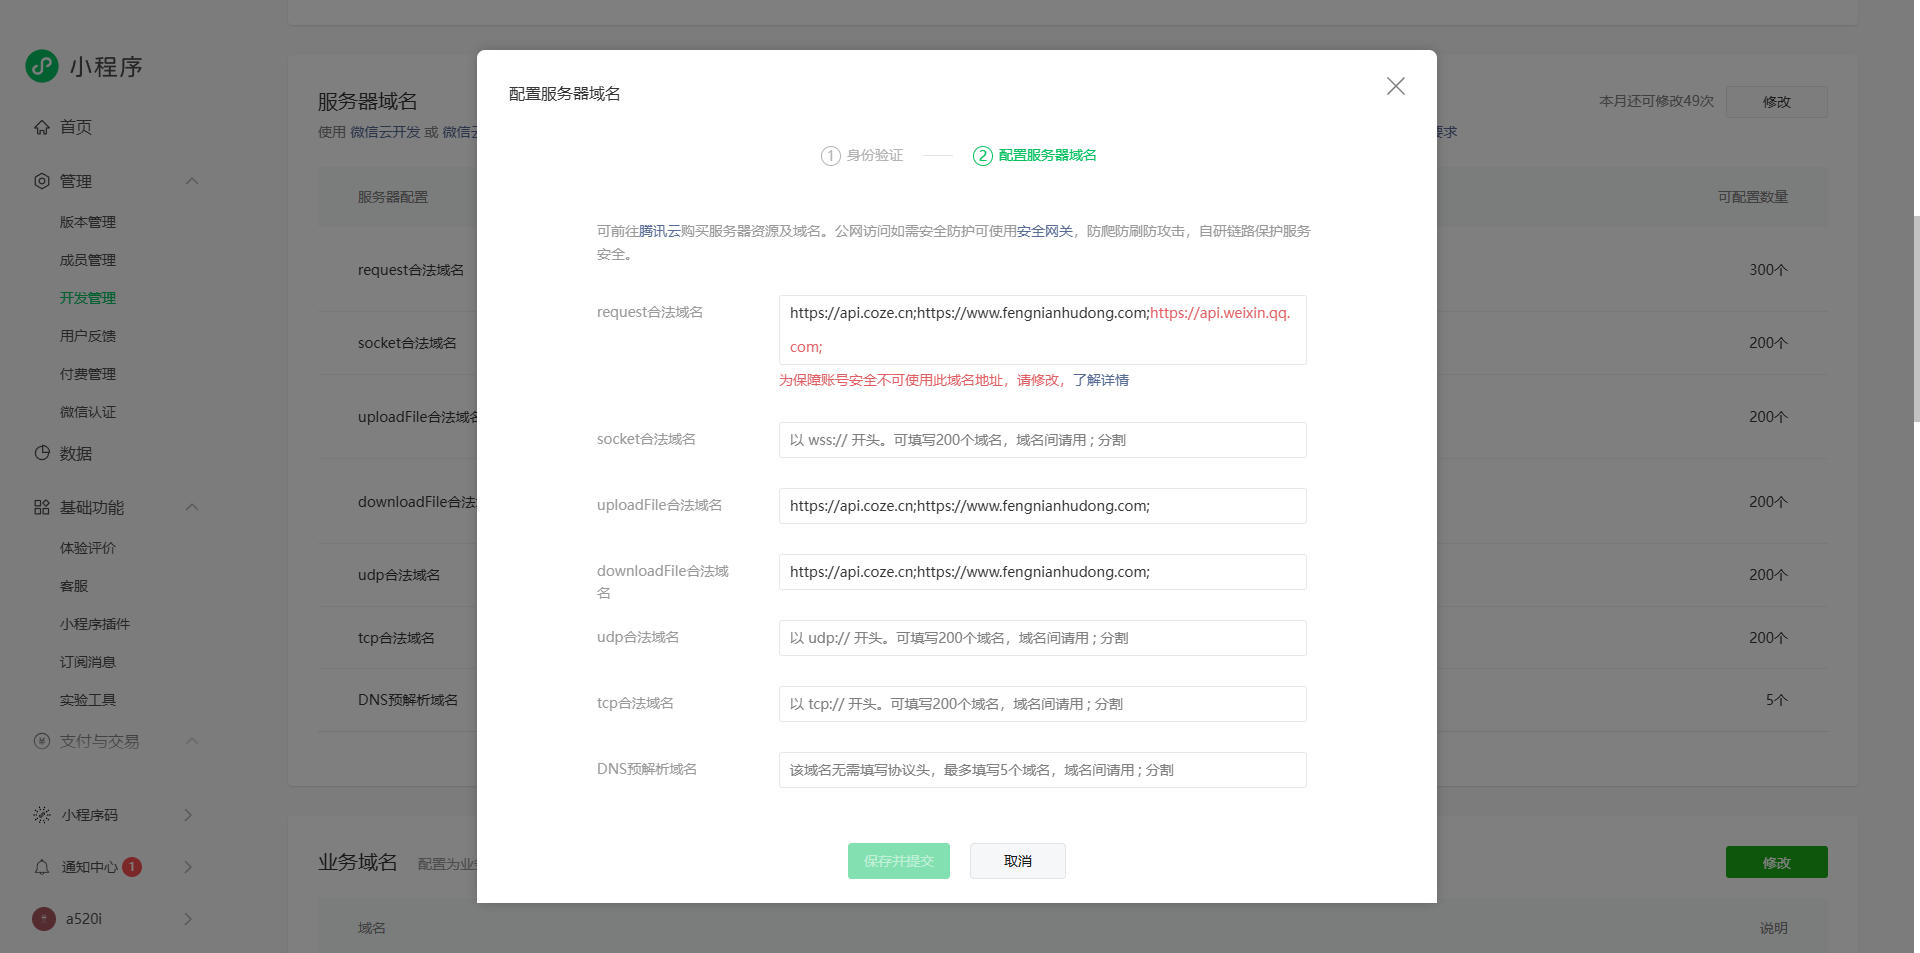Focus the tcp合法域名 input field
This screenshot has width=1920, height=953.
pyautogui.click(x=1043, y=704)
